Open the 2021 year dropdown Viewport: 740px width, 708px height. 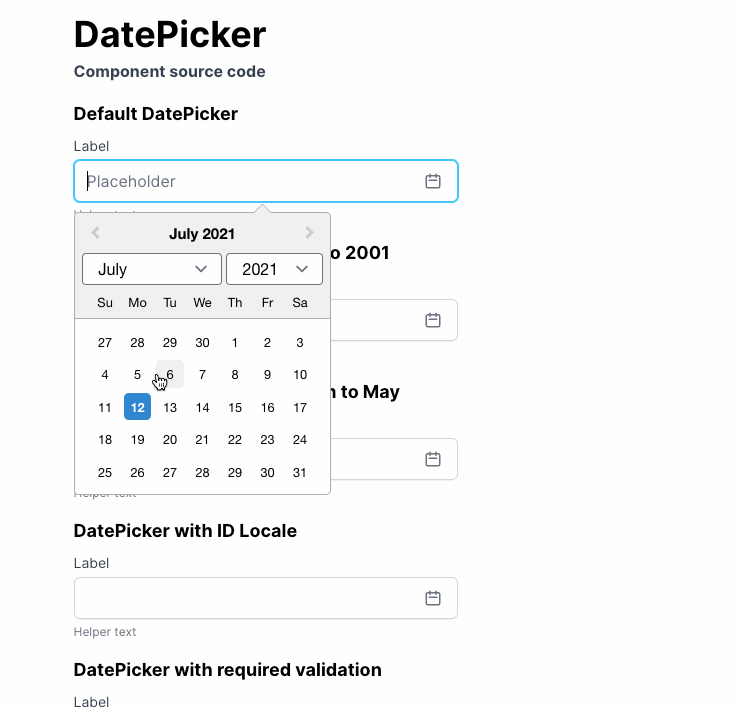tap(274, 269)
